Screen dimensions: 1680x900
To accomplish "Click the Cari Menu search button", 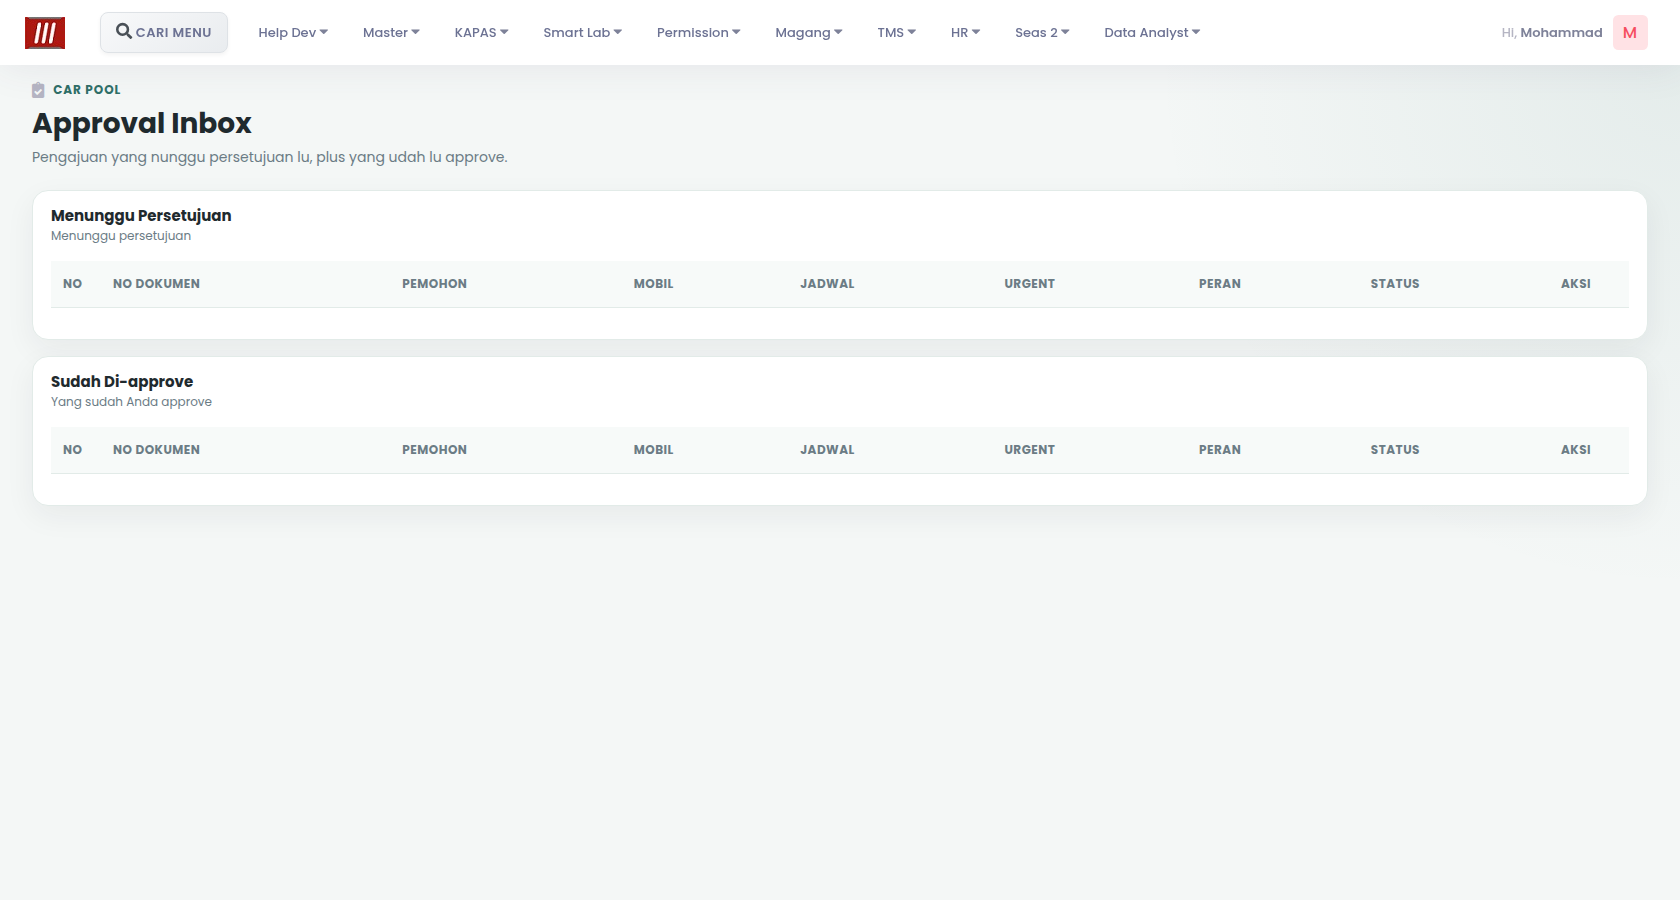I will tap(164, 32).
